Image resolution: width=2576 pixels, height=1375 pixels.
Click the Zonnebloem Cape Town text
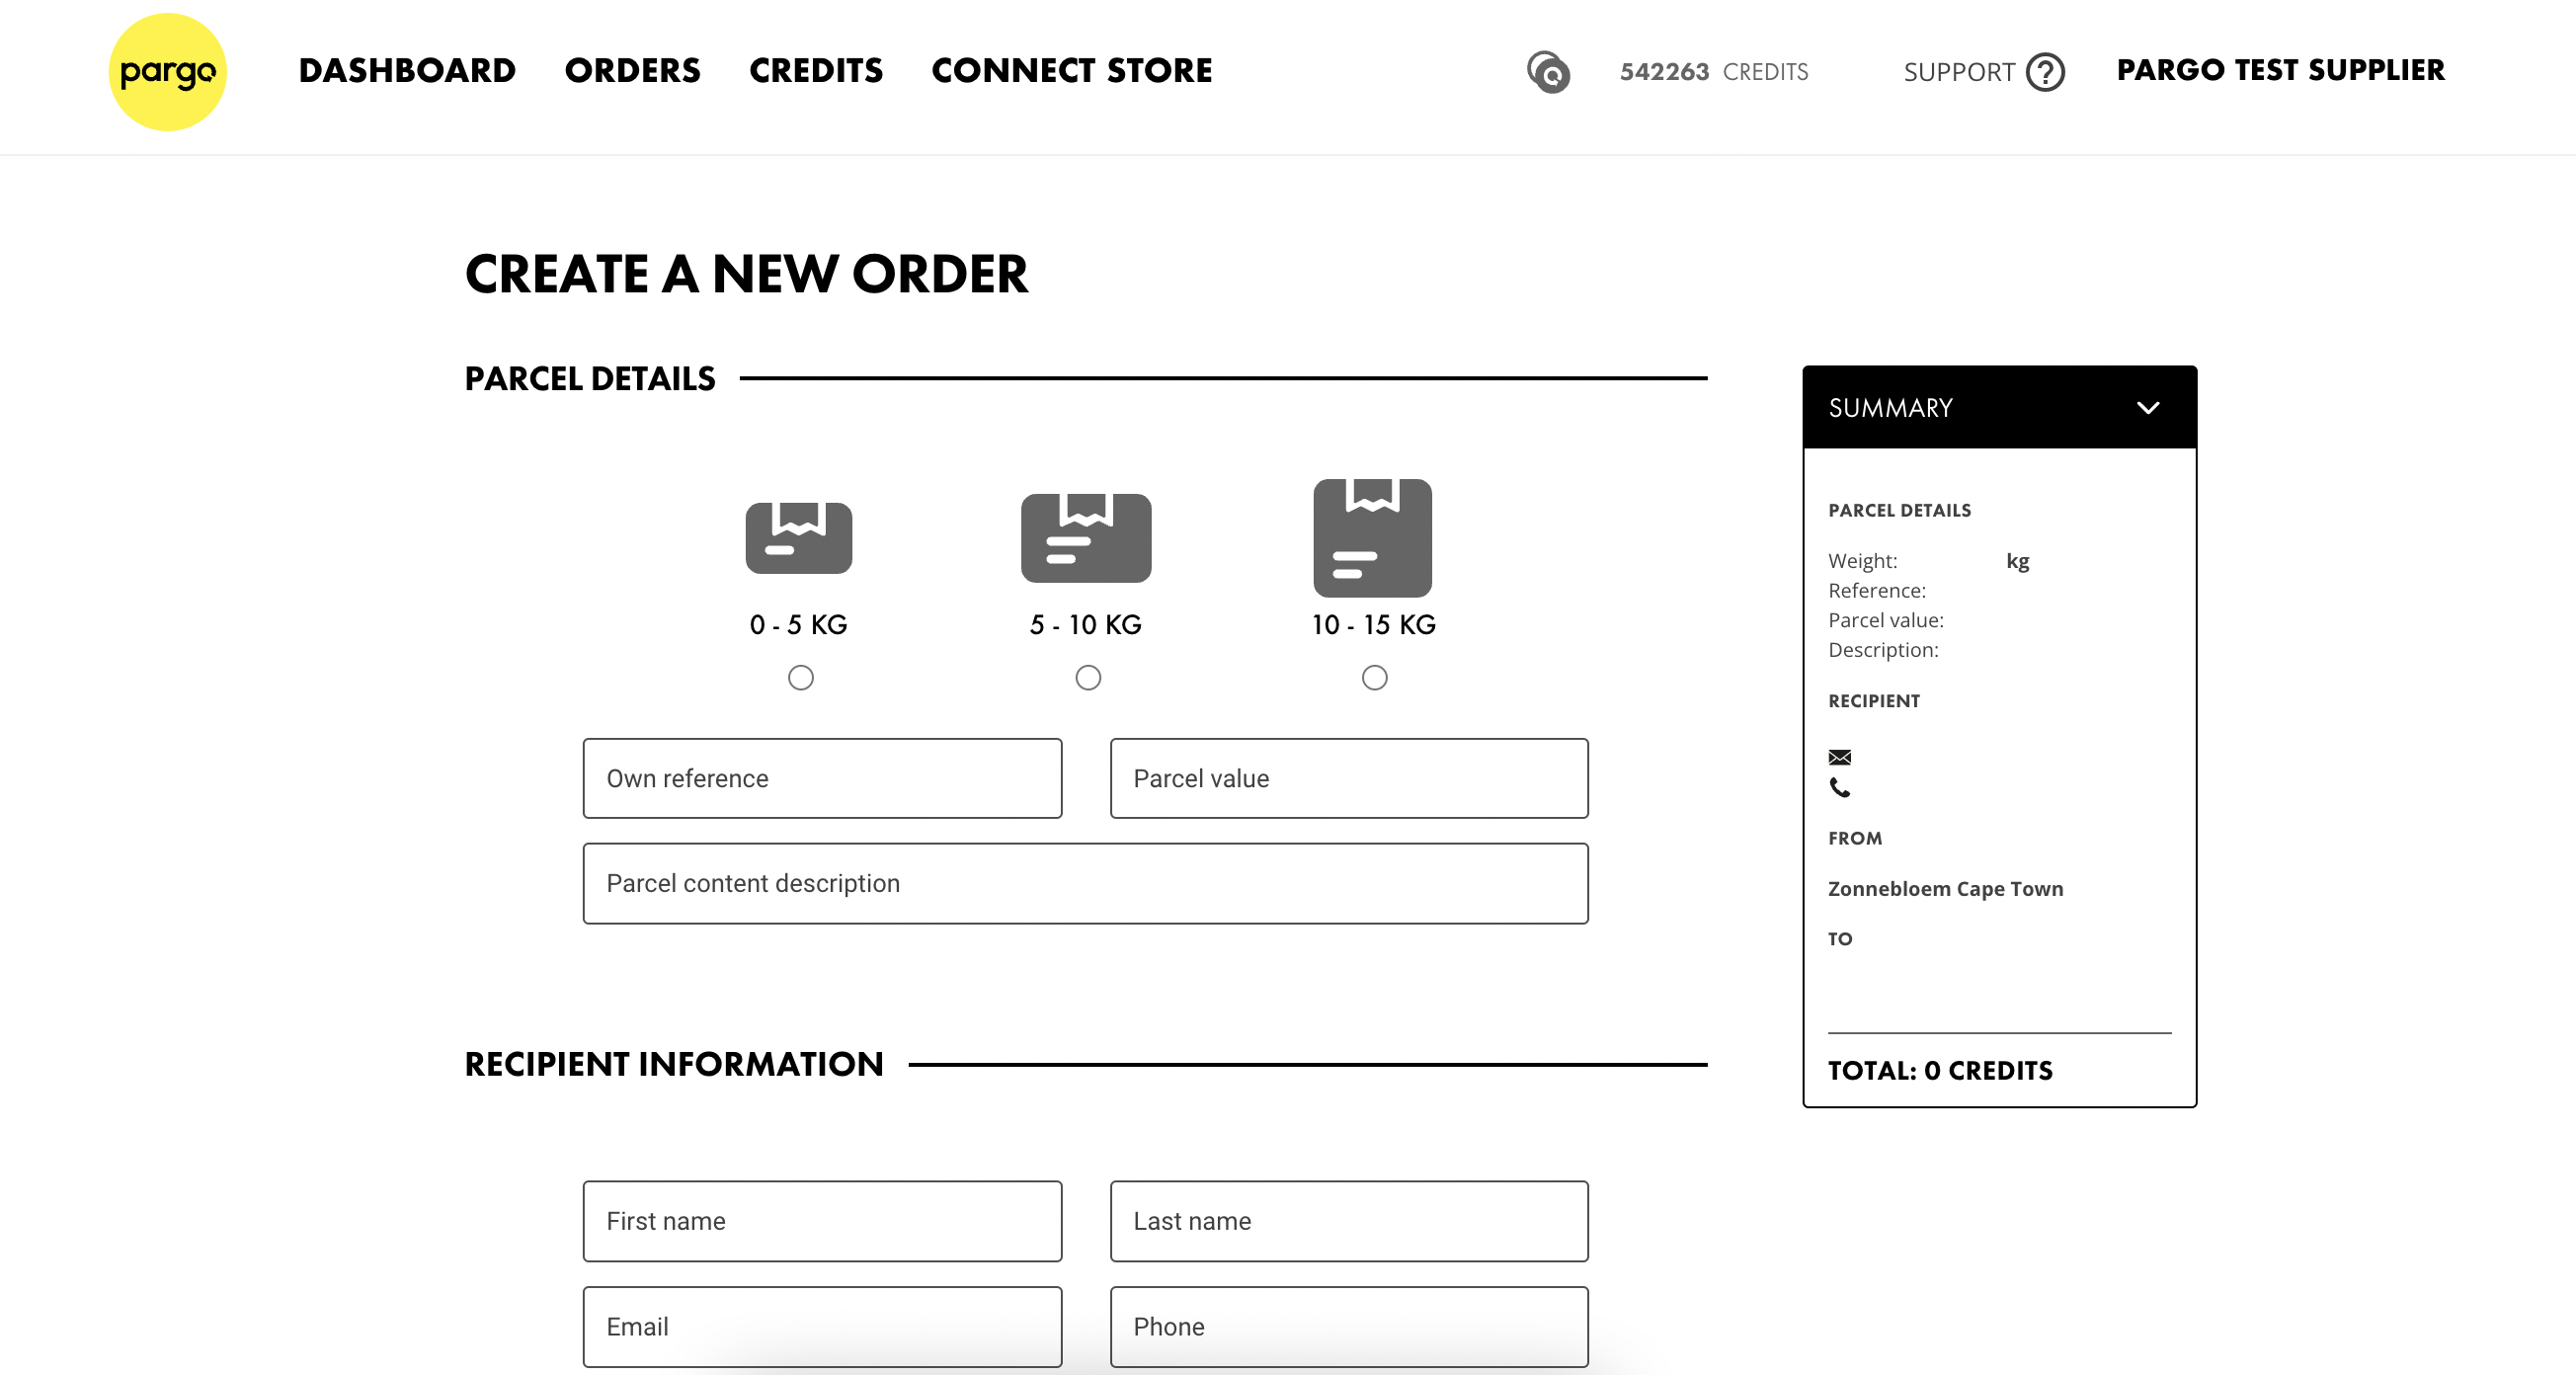1945,889
